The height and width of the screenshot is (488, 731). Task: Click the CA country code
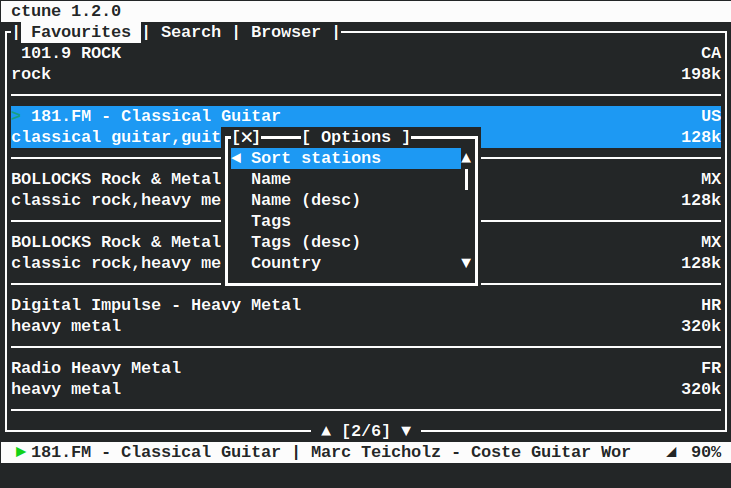(x=711, y=53)
